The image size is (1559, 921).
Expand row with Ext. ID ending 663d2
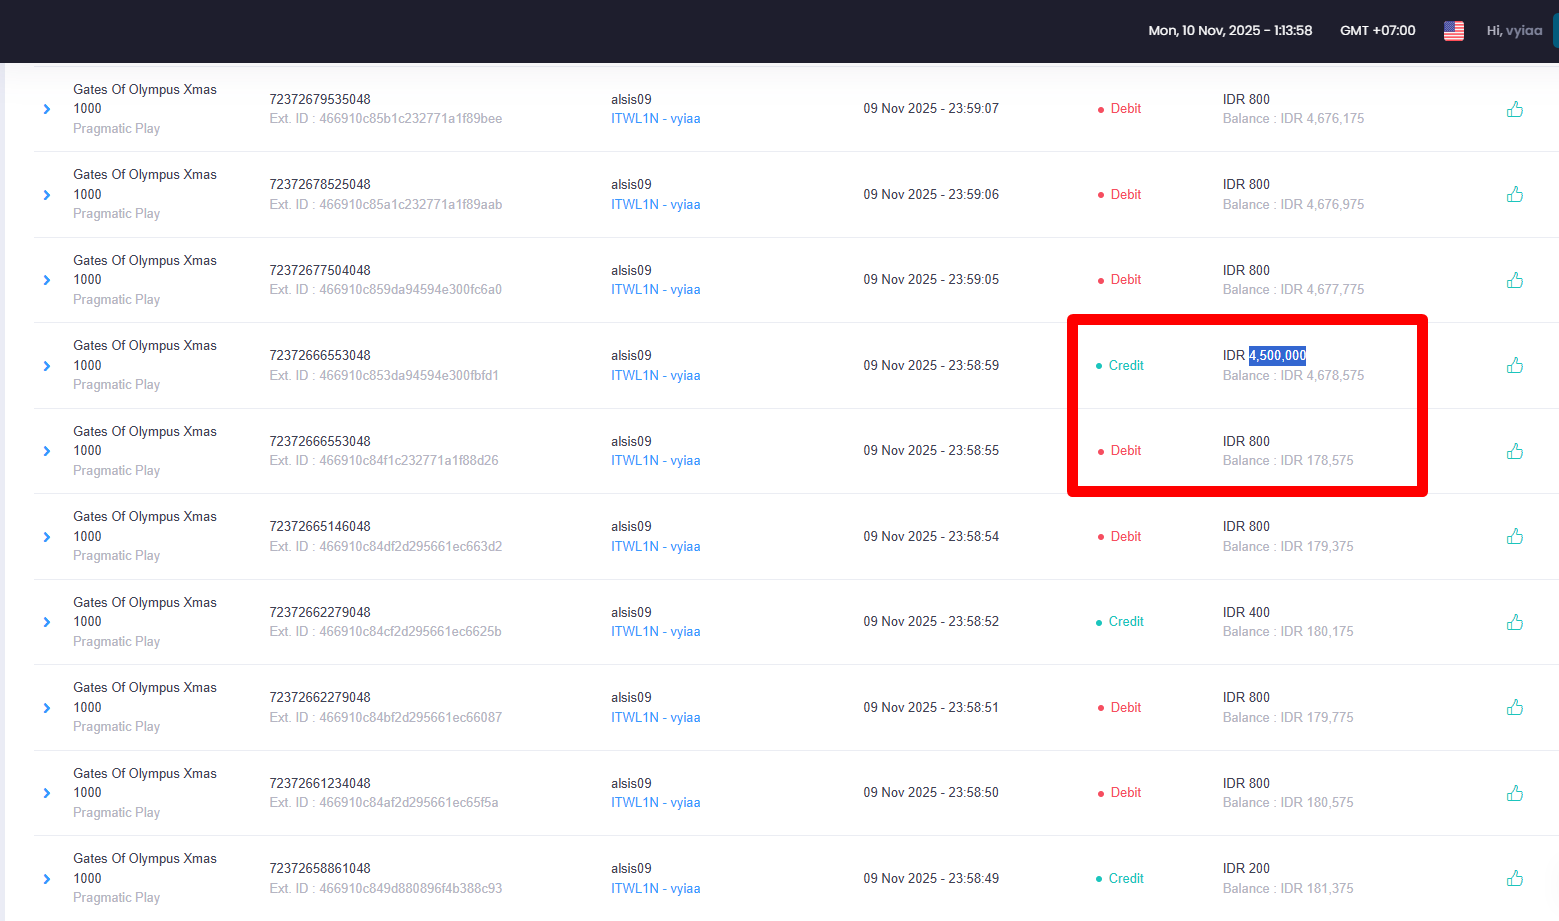pos(47,537)
